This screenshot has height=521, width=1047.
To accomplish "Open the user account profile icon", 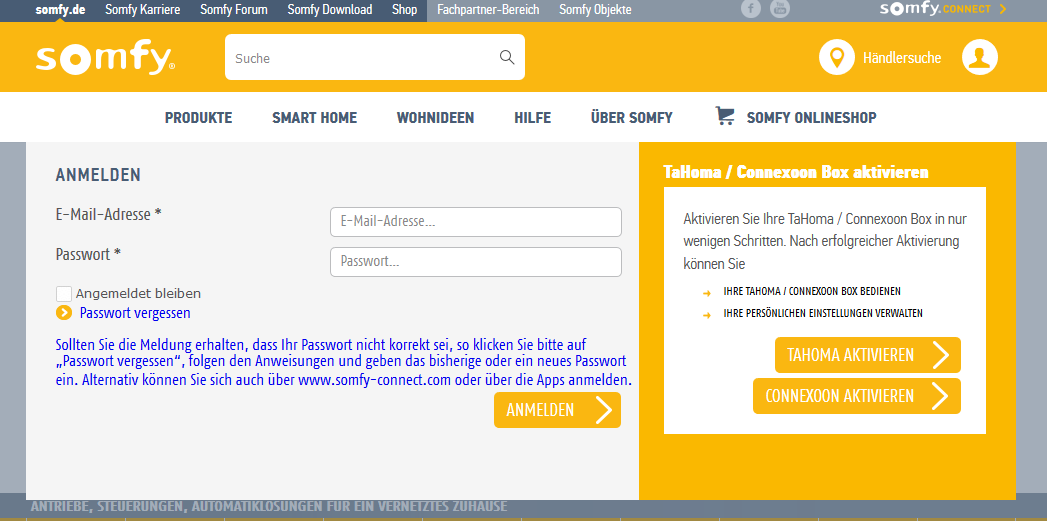I will pyautogui.click(x=980, y=57).
